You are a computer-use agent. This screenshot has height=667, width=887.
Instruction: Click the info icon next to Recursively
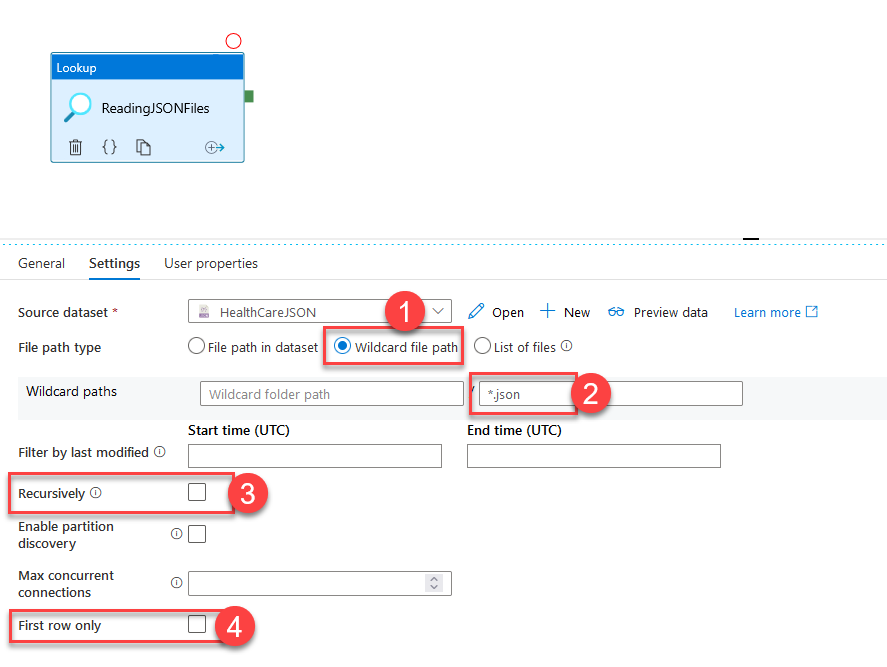point(96,493)
